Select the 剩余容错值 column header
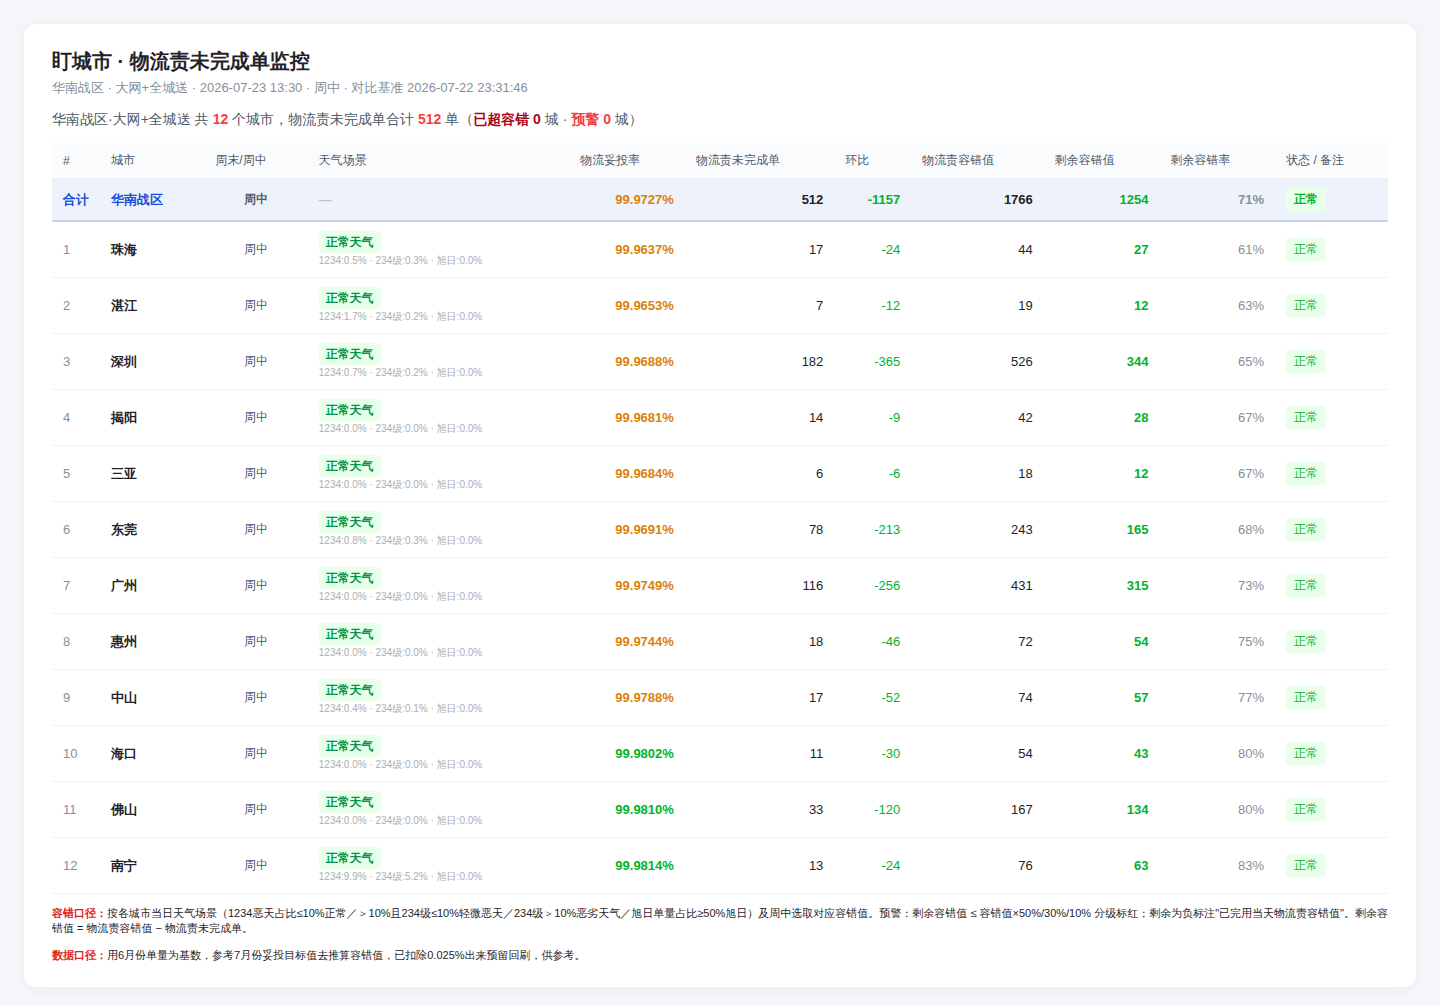Image resolution: width=1440 pixels, height=1006 pixels. pos(1085,160)
